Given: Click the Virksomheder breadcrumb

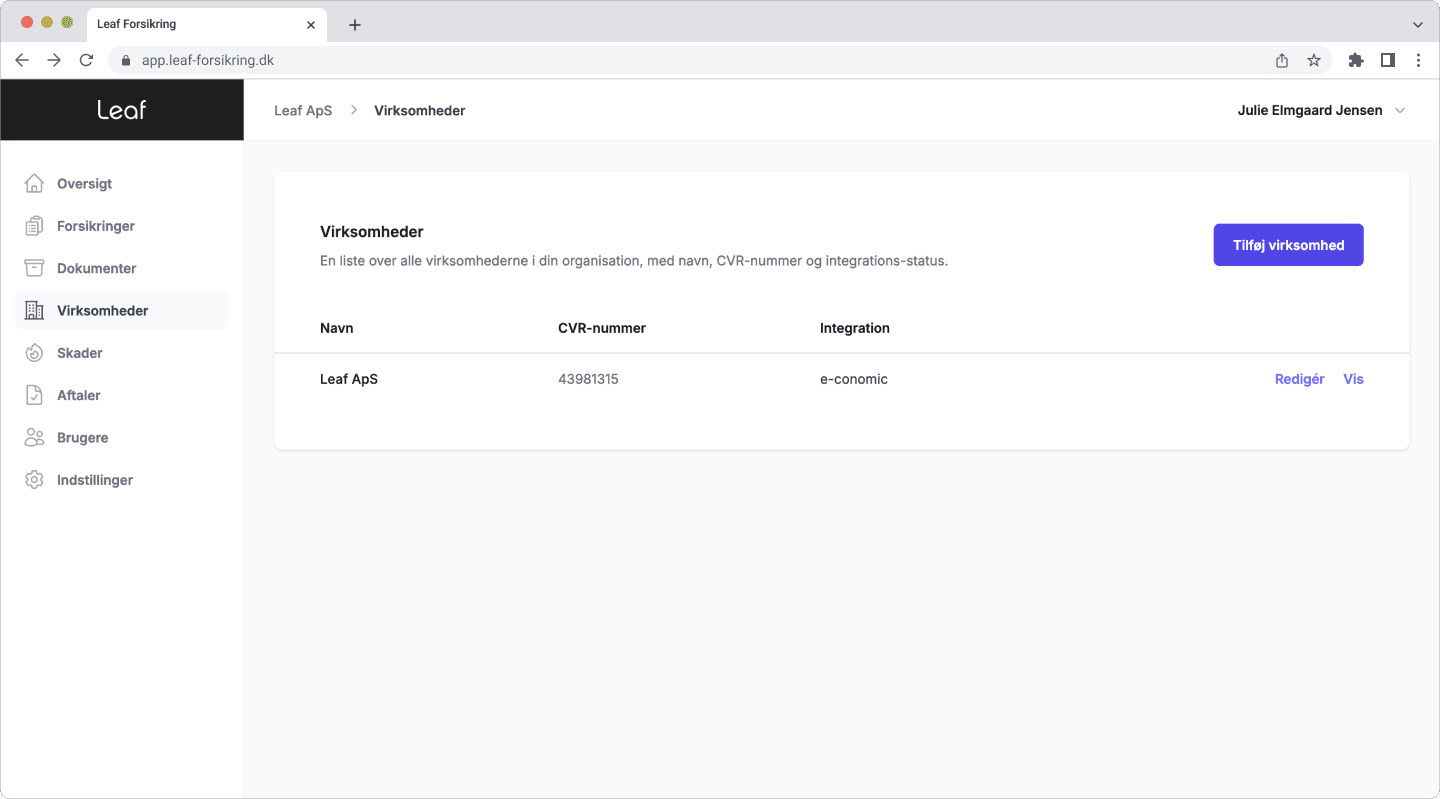Looking at the screenshot, I should tap(419, 110).
